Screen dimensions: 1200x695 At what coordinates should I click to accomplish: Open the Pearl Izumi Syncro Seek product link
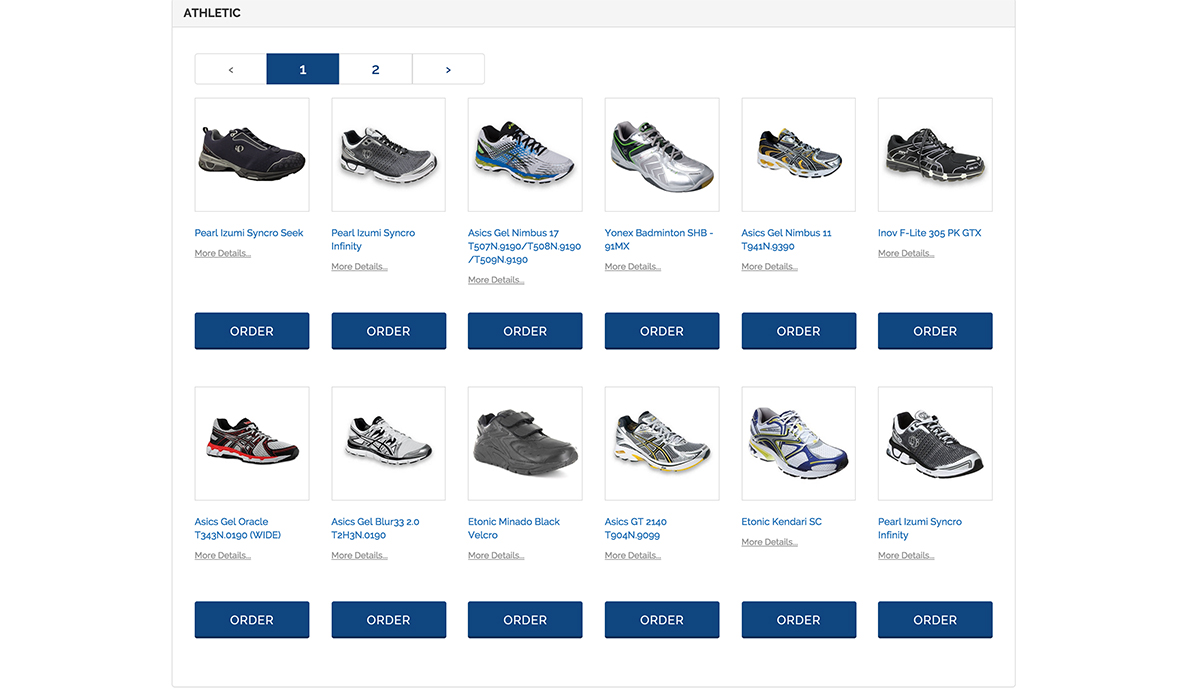(x=248, y=232)
